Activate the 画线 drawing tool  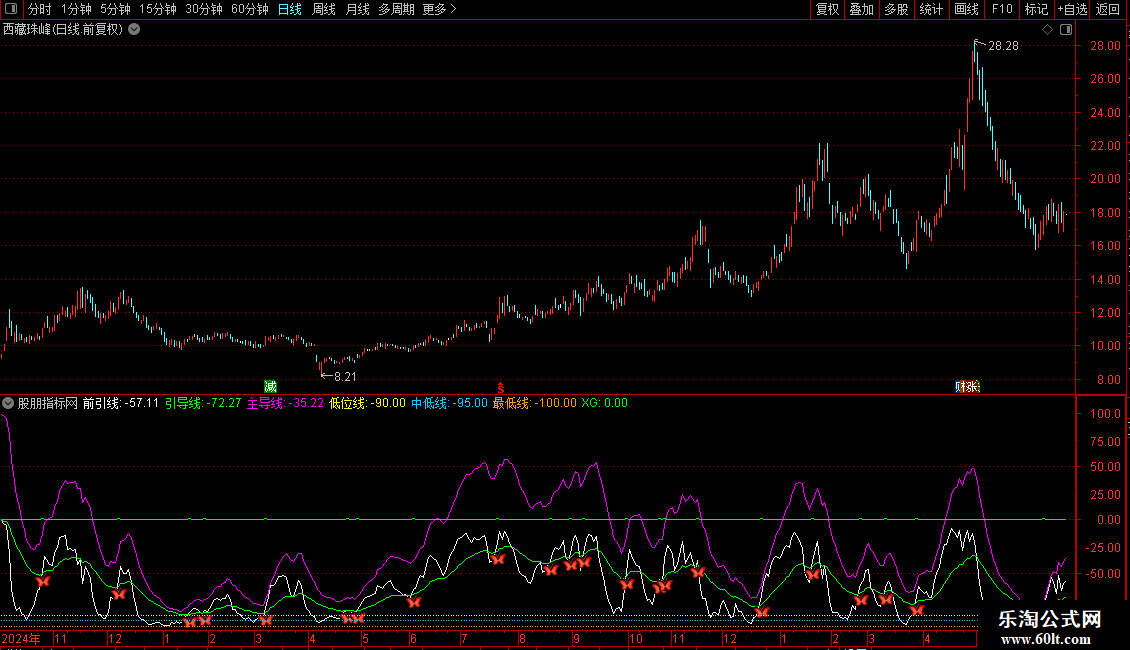pos(966,9)
